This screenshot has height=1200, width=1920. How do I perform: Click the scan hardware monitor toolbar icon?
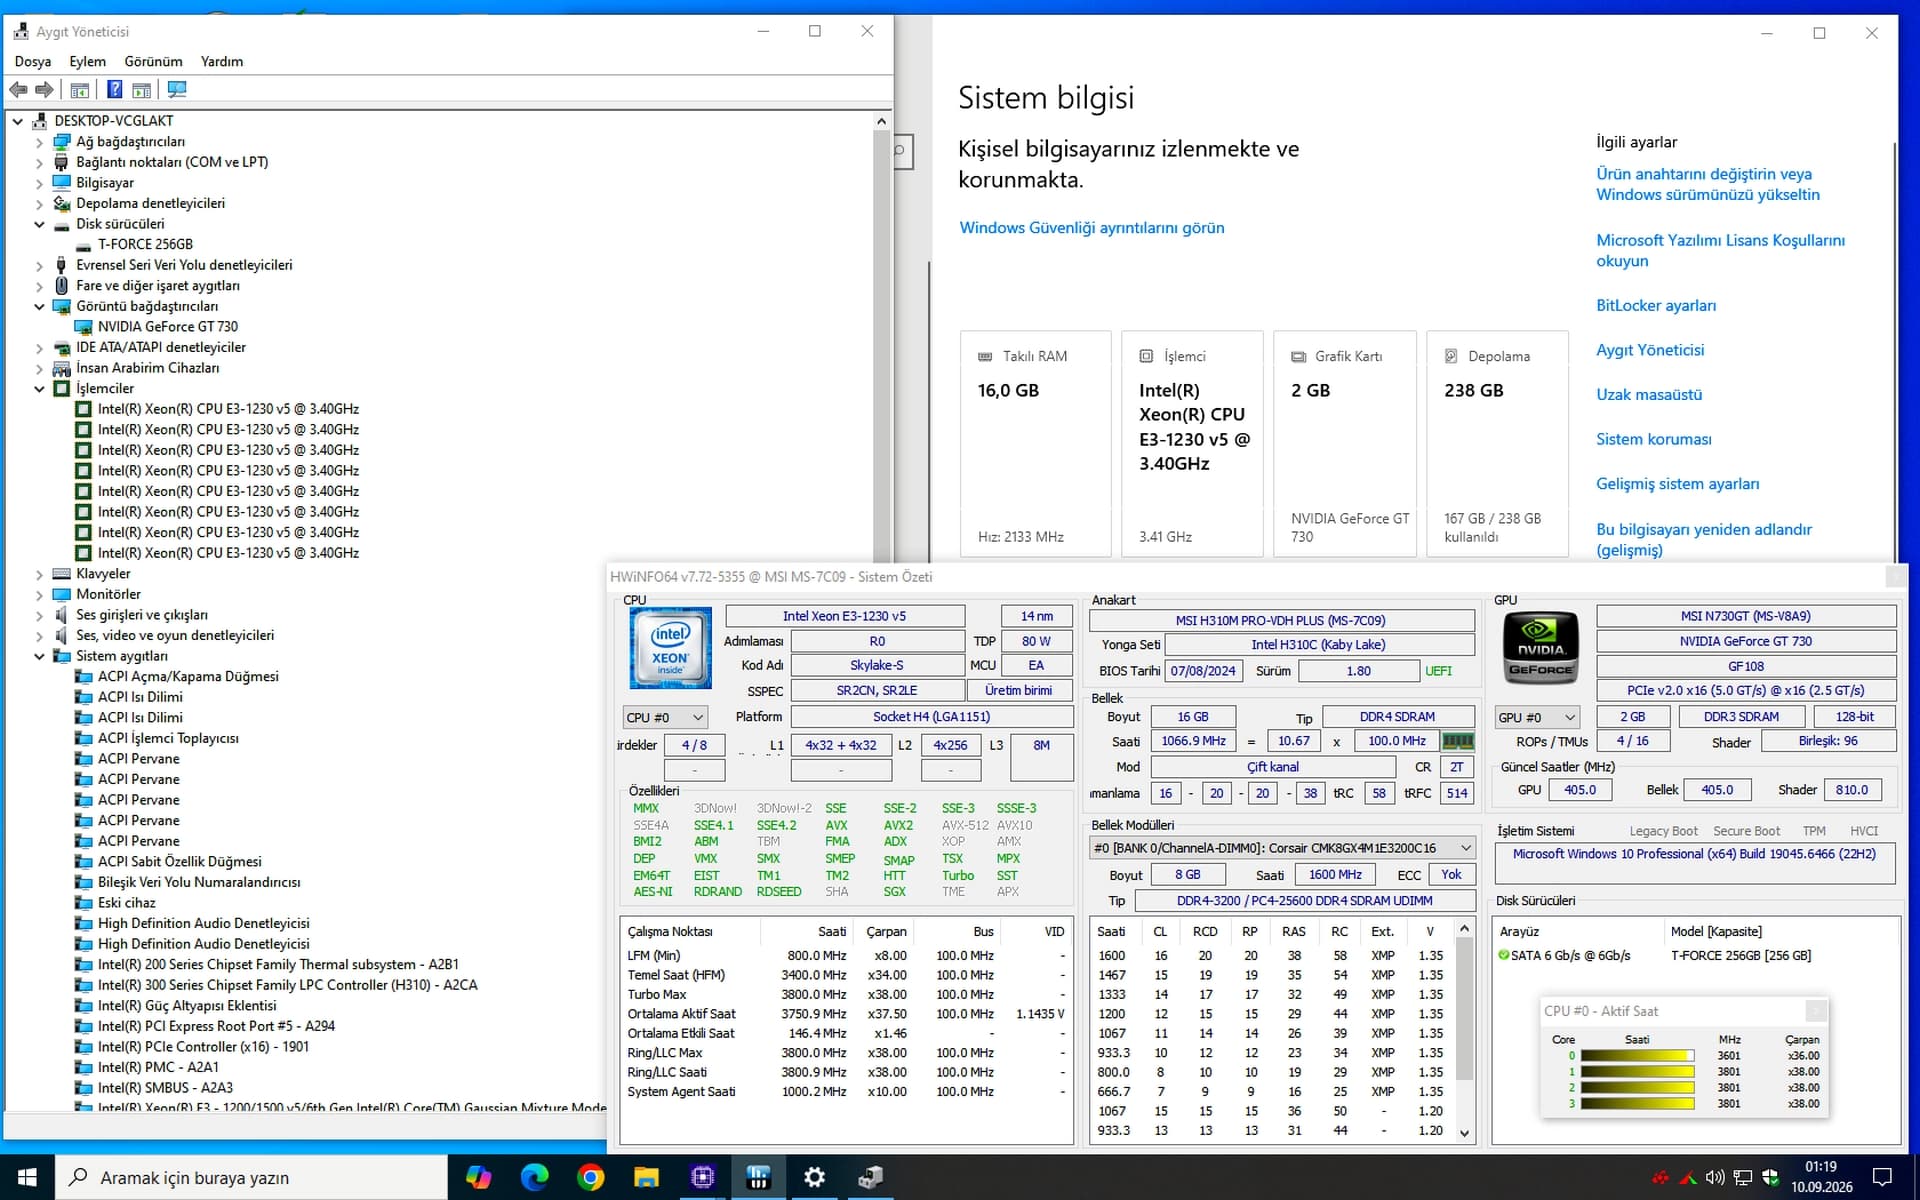[x=177, y=90]
